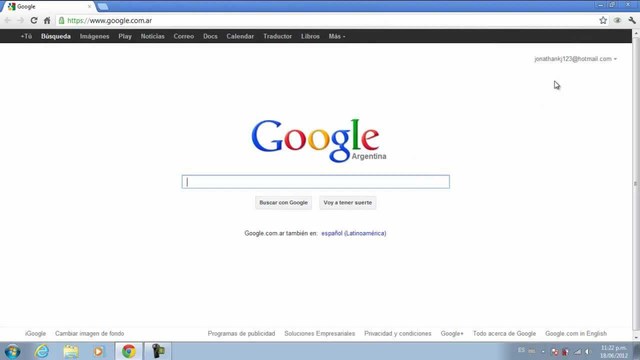This screenshot has width=640, height=360.
Task: Open Privacidad y condiciones link
Action: [398, 333]
